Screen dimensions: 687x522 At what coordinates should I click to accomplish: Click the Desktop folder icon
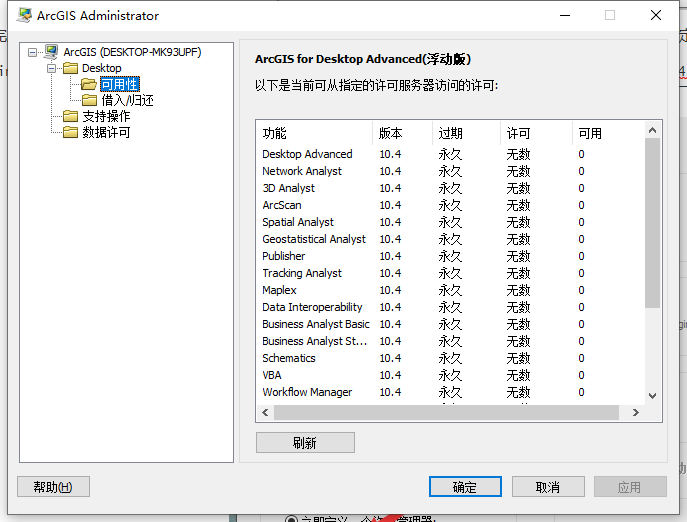[70, 68]
